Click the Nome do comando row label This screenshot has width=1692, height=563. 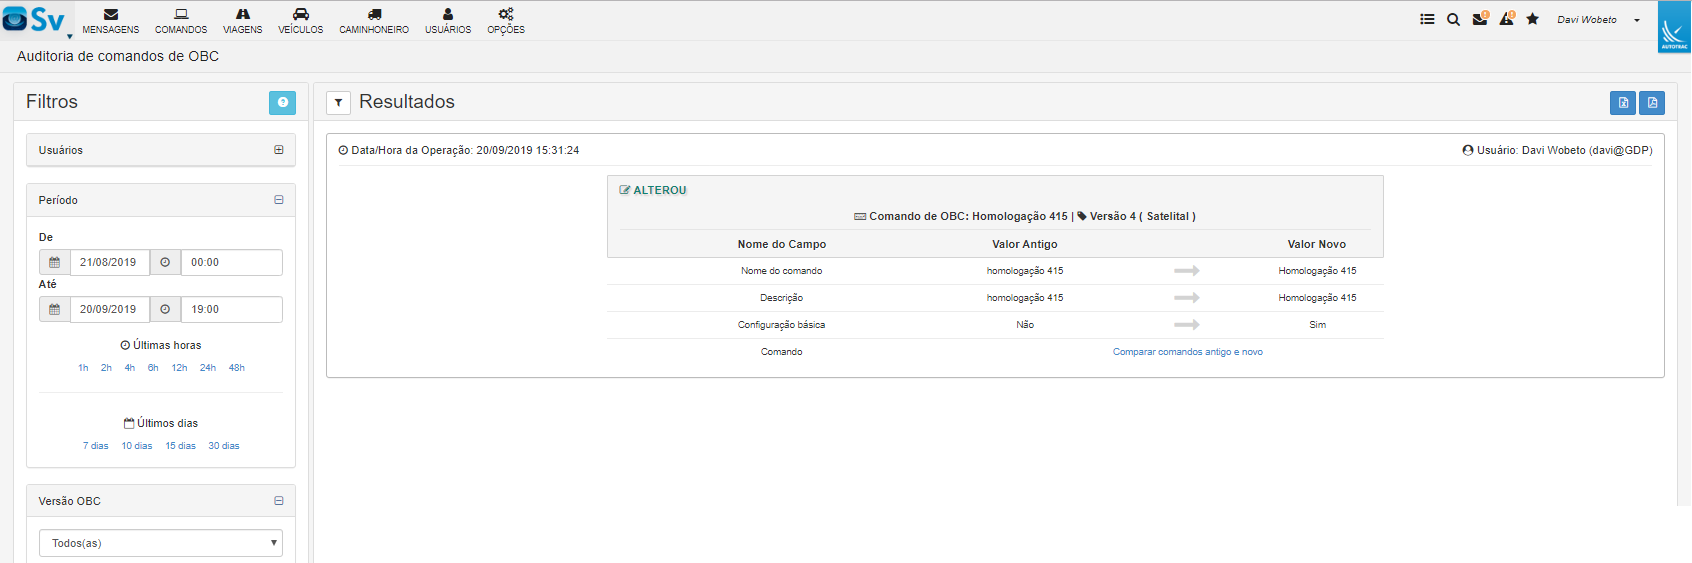click(782, 271)
